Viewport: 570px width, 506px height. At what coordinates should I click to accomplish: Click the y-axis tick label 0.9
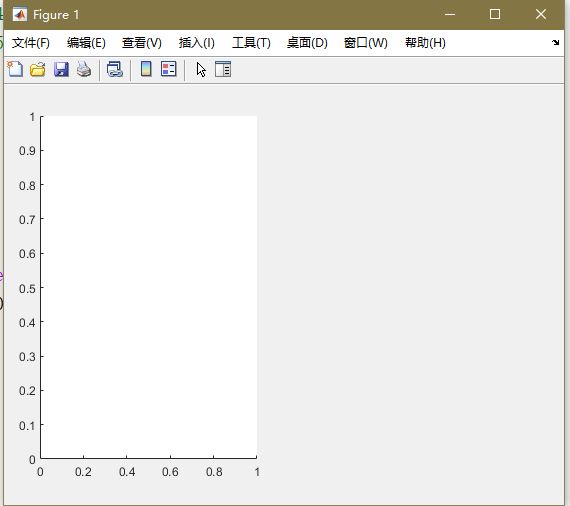(x=27, y=151)
